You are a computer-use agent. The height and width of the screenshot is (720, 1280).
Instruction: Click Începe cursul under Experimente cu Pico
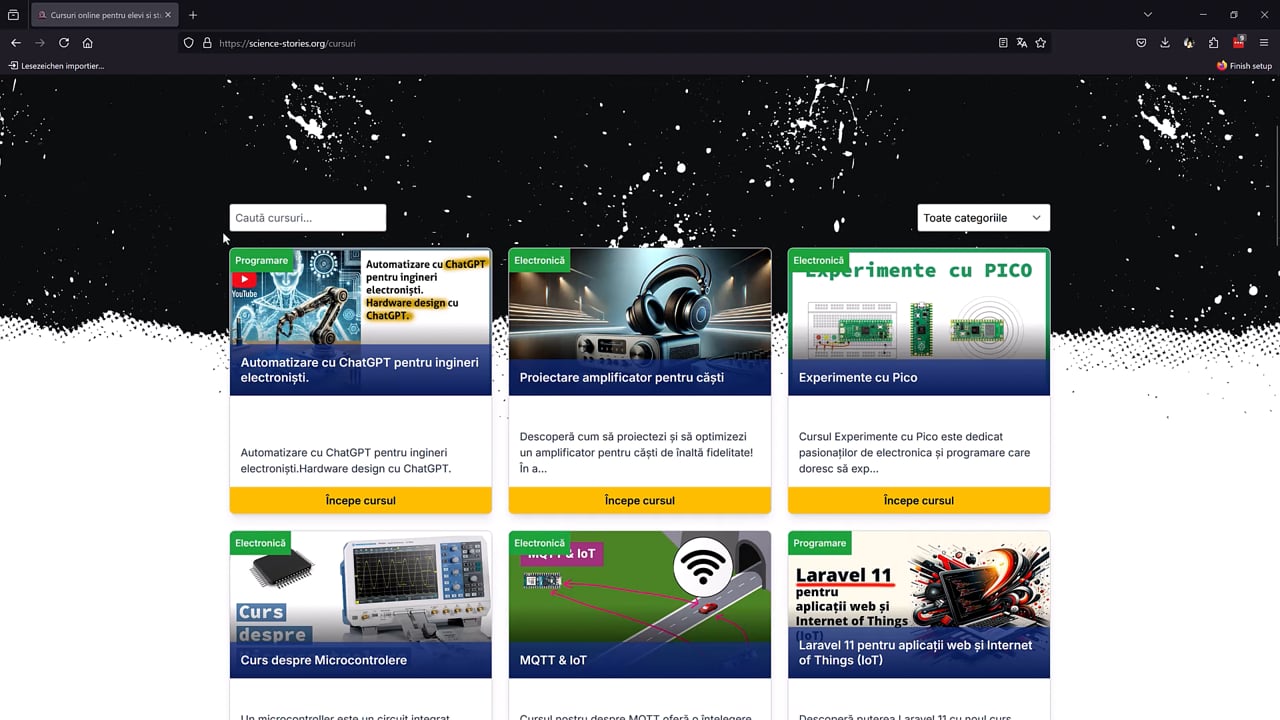(x=919, y=500)
